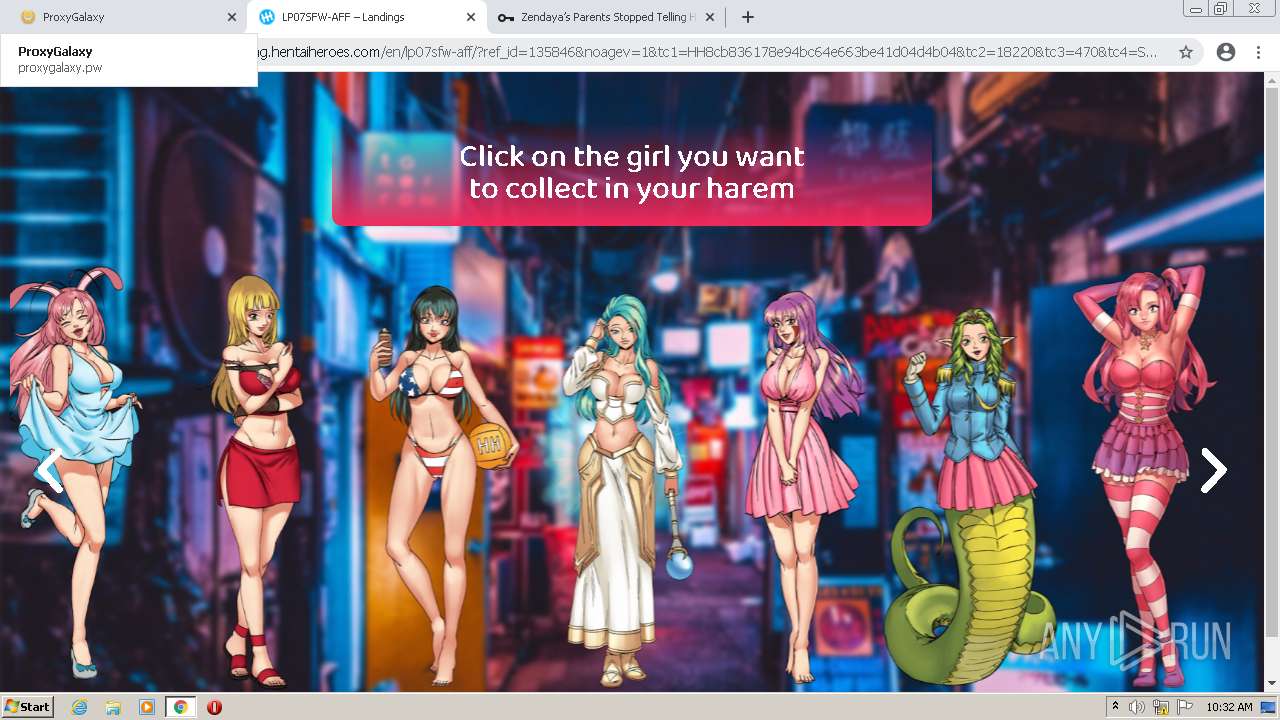Open the Windows Start menu

point(28,707)
